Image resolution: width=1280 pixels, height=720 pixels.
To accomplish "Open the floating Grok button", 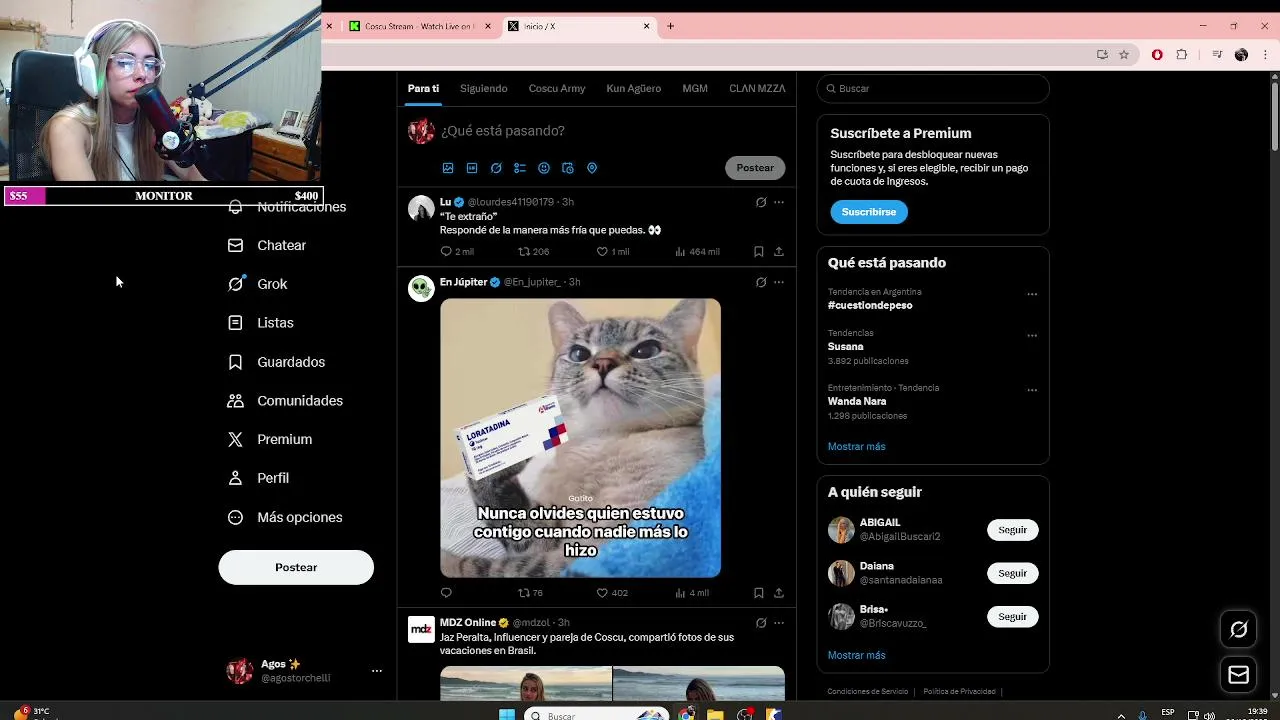I will [1239, 629].
